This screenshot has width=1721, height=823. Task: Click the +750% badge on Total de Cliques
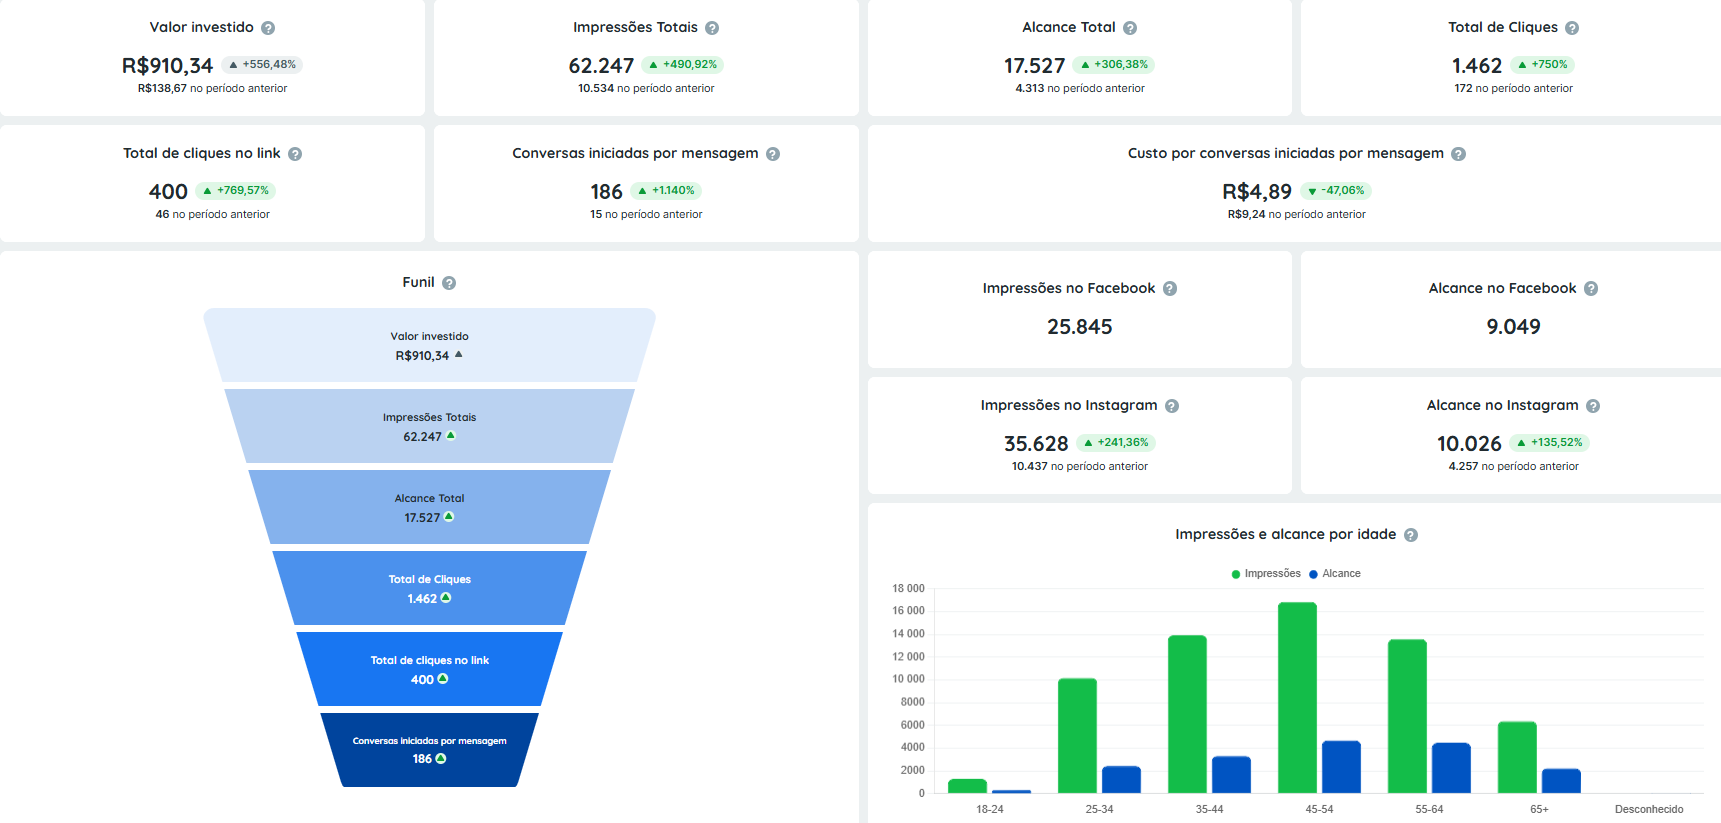tap(1543, 65)
